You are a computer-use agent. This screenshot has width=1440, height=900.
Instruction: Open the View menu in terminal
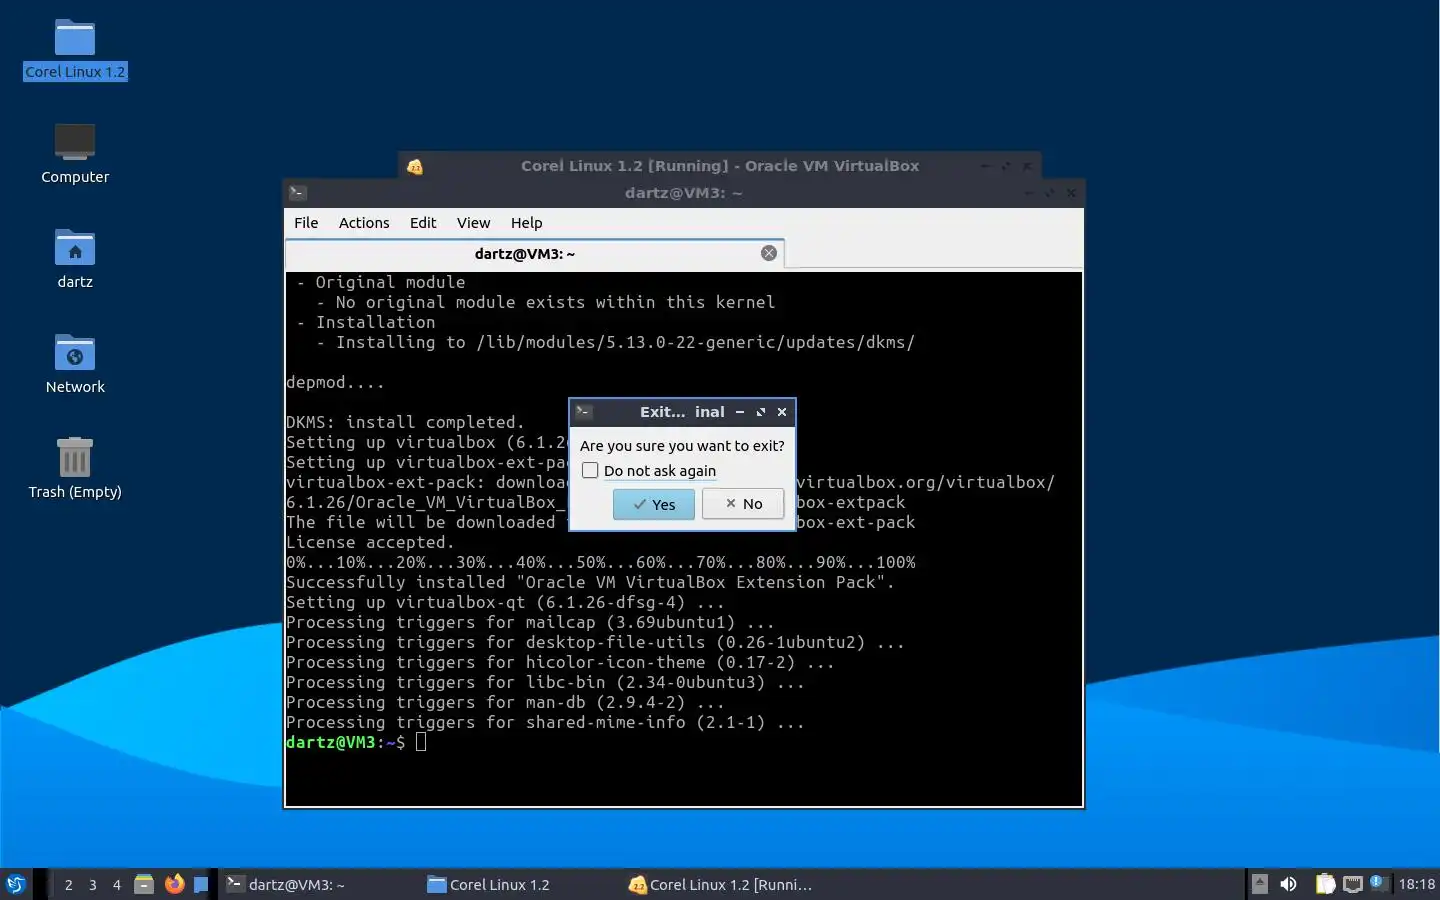pos(473,223)
